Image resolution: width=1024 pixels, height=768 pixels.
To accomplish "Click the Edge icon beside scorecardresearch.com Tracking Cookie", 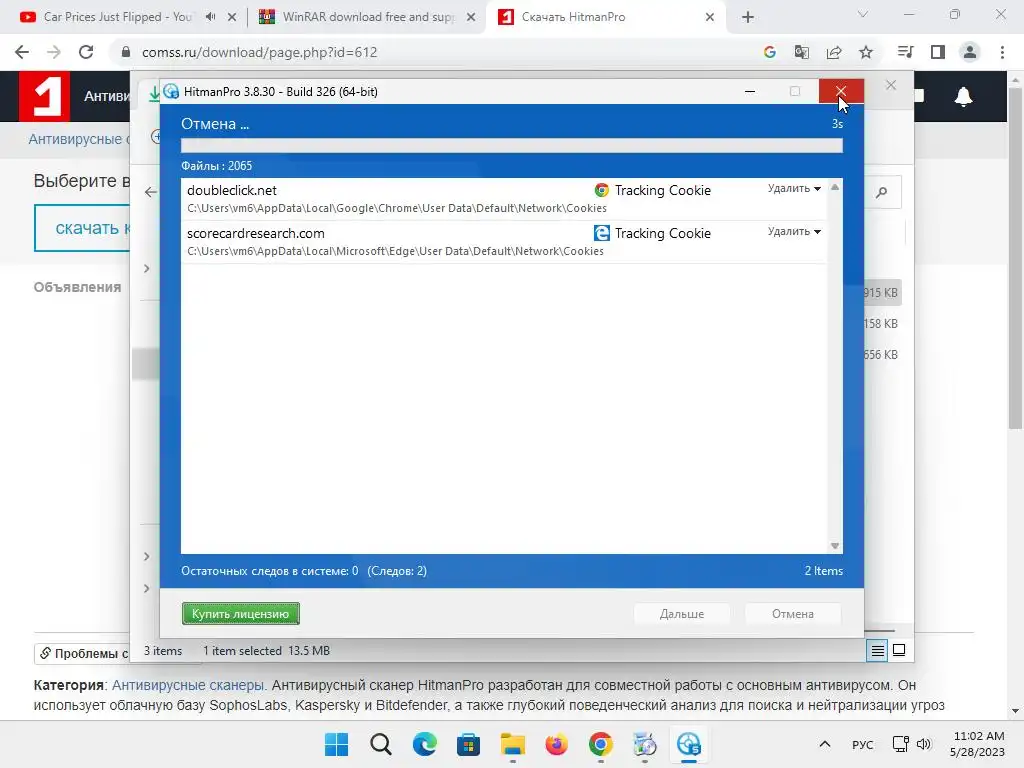I will pos(601,233).
